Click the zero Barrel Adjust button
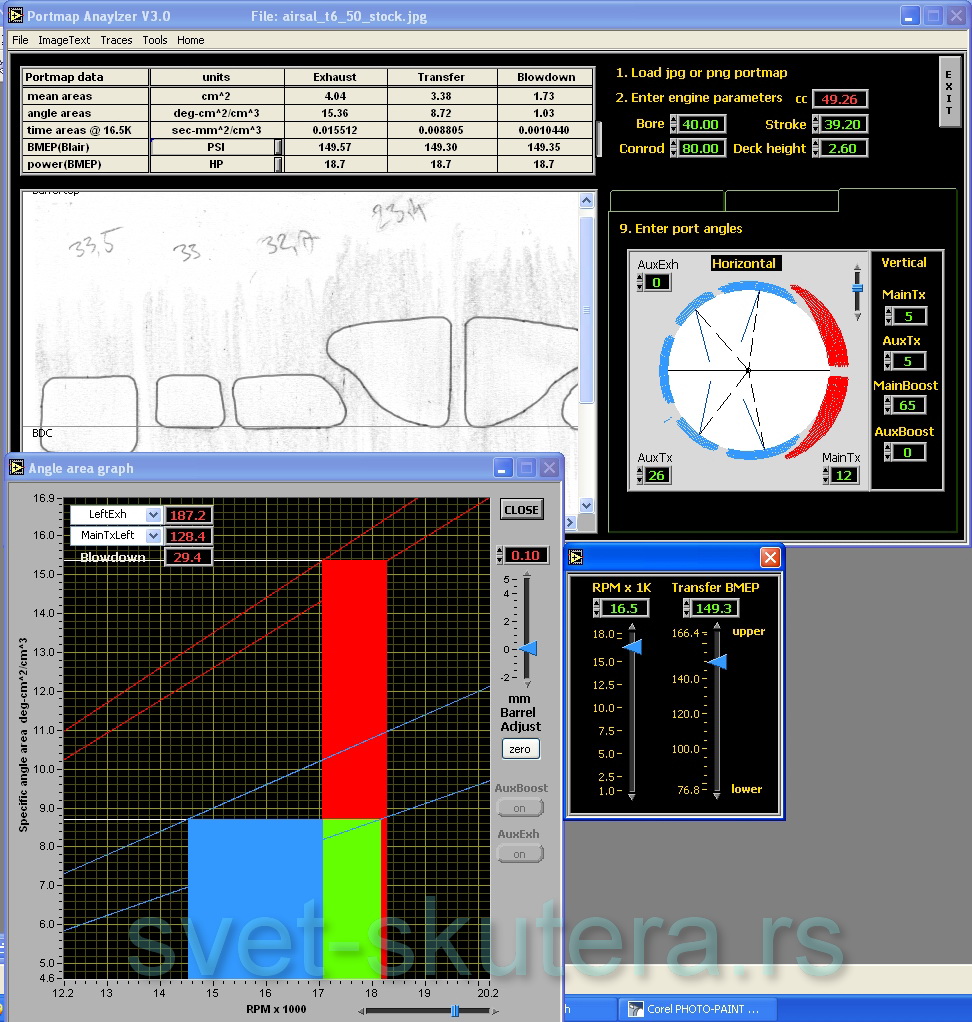Viewport: 972px width, 1022px height. coord(520,749)
